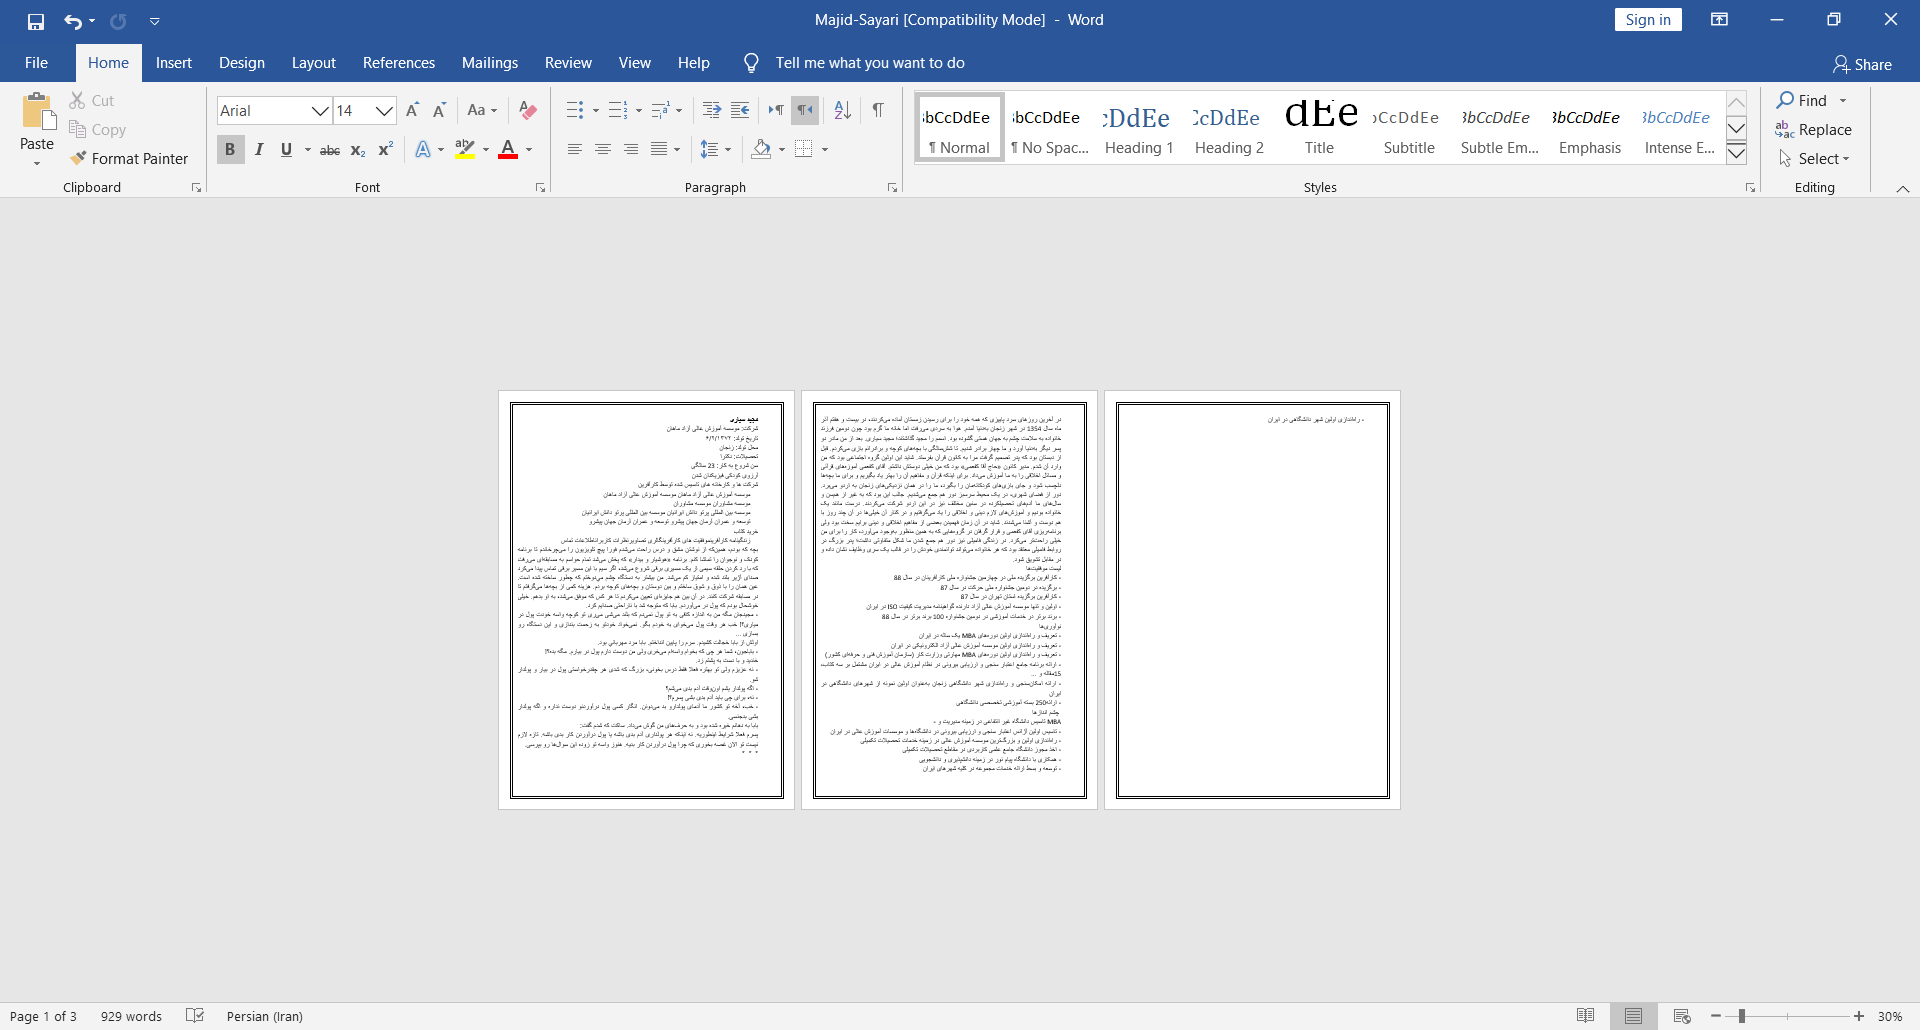Center the paragraph text
Screen dimensions: 1924x1030
point(603,149)
